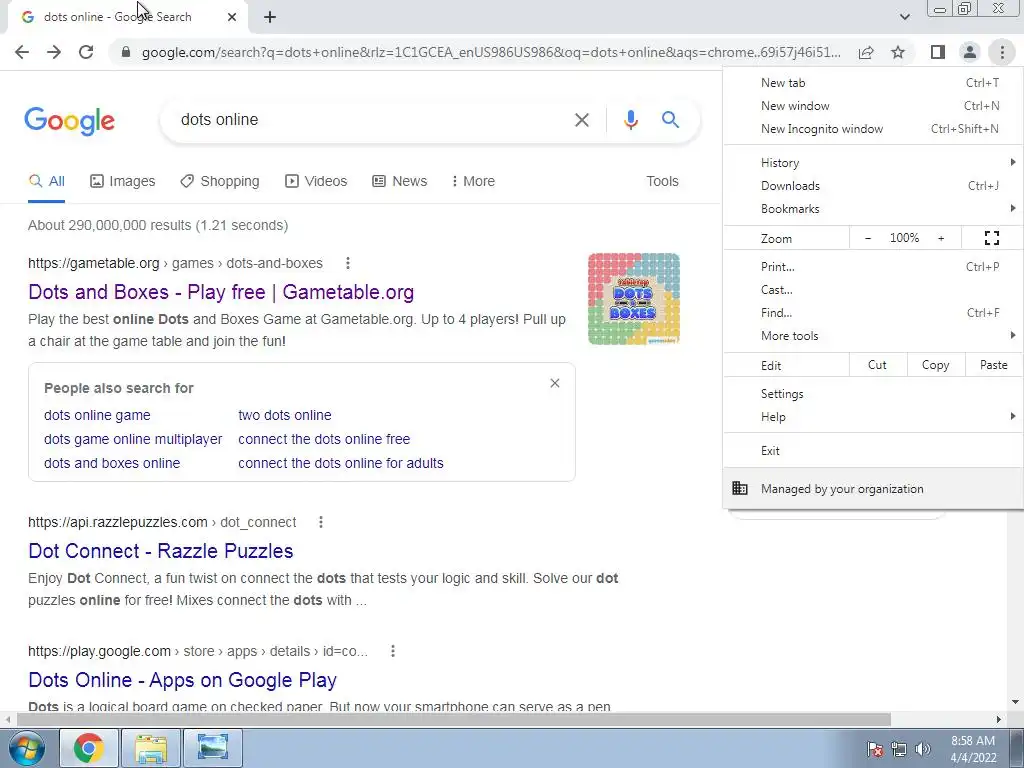
Task: Choose Exit in Chrome menu
Action: [873, 451]
